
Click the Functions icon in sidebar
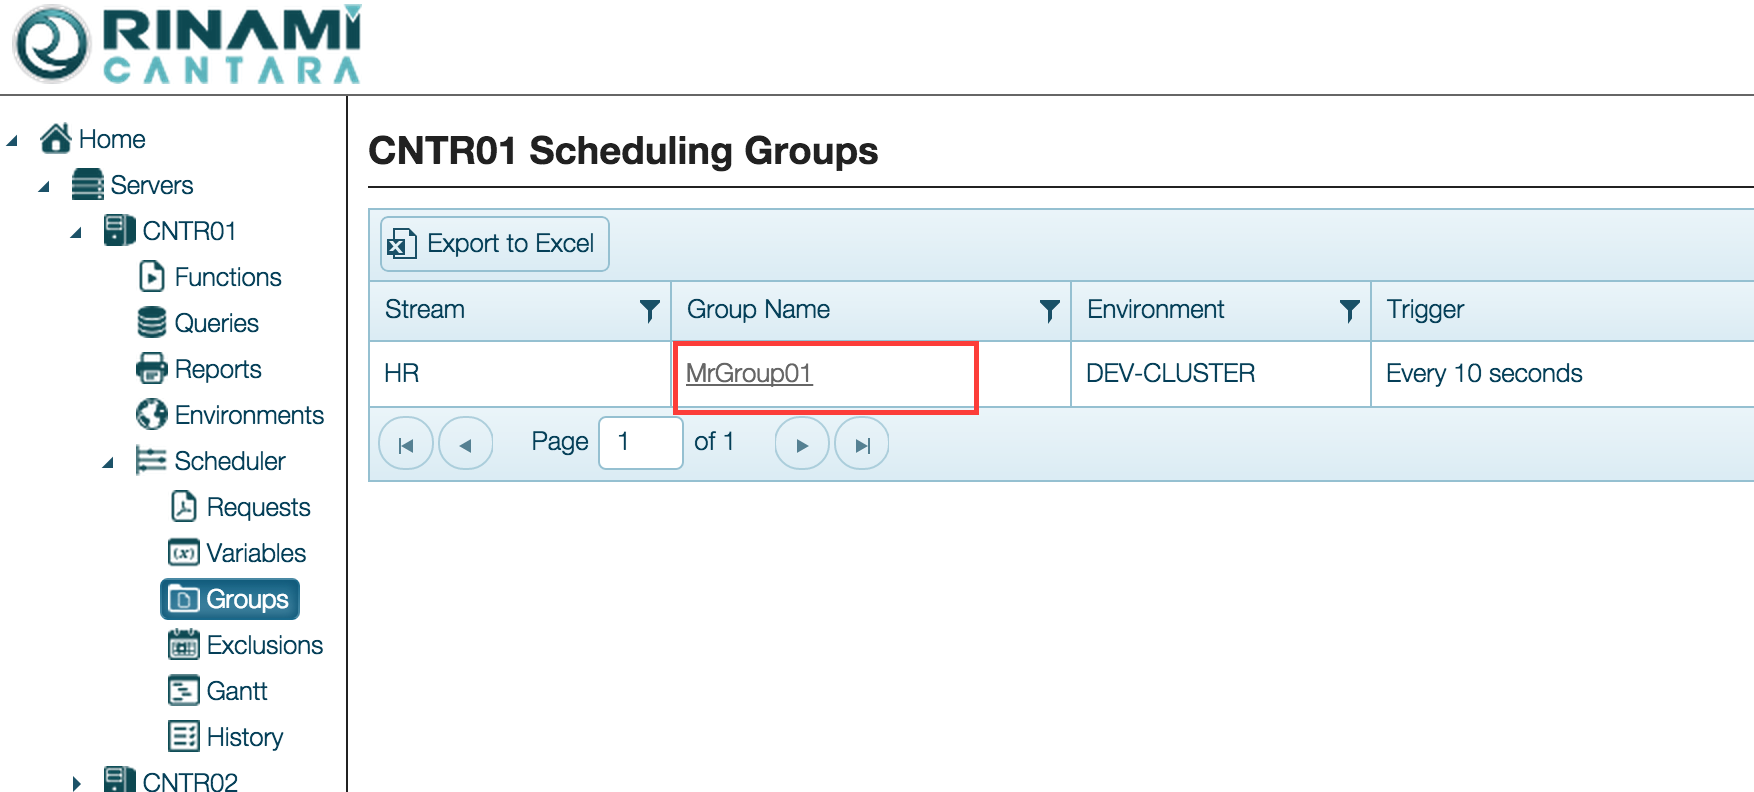coord(151,277)
